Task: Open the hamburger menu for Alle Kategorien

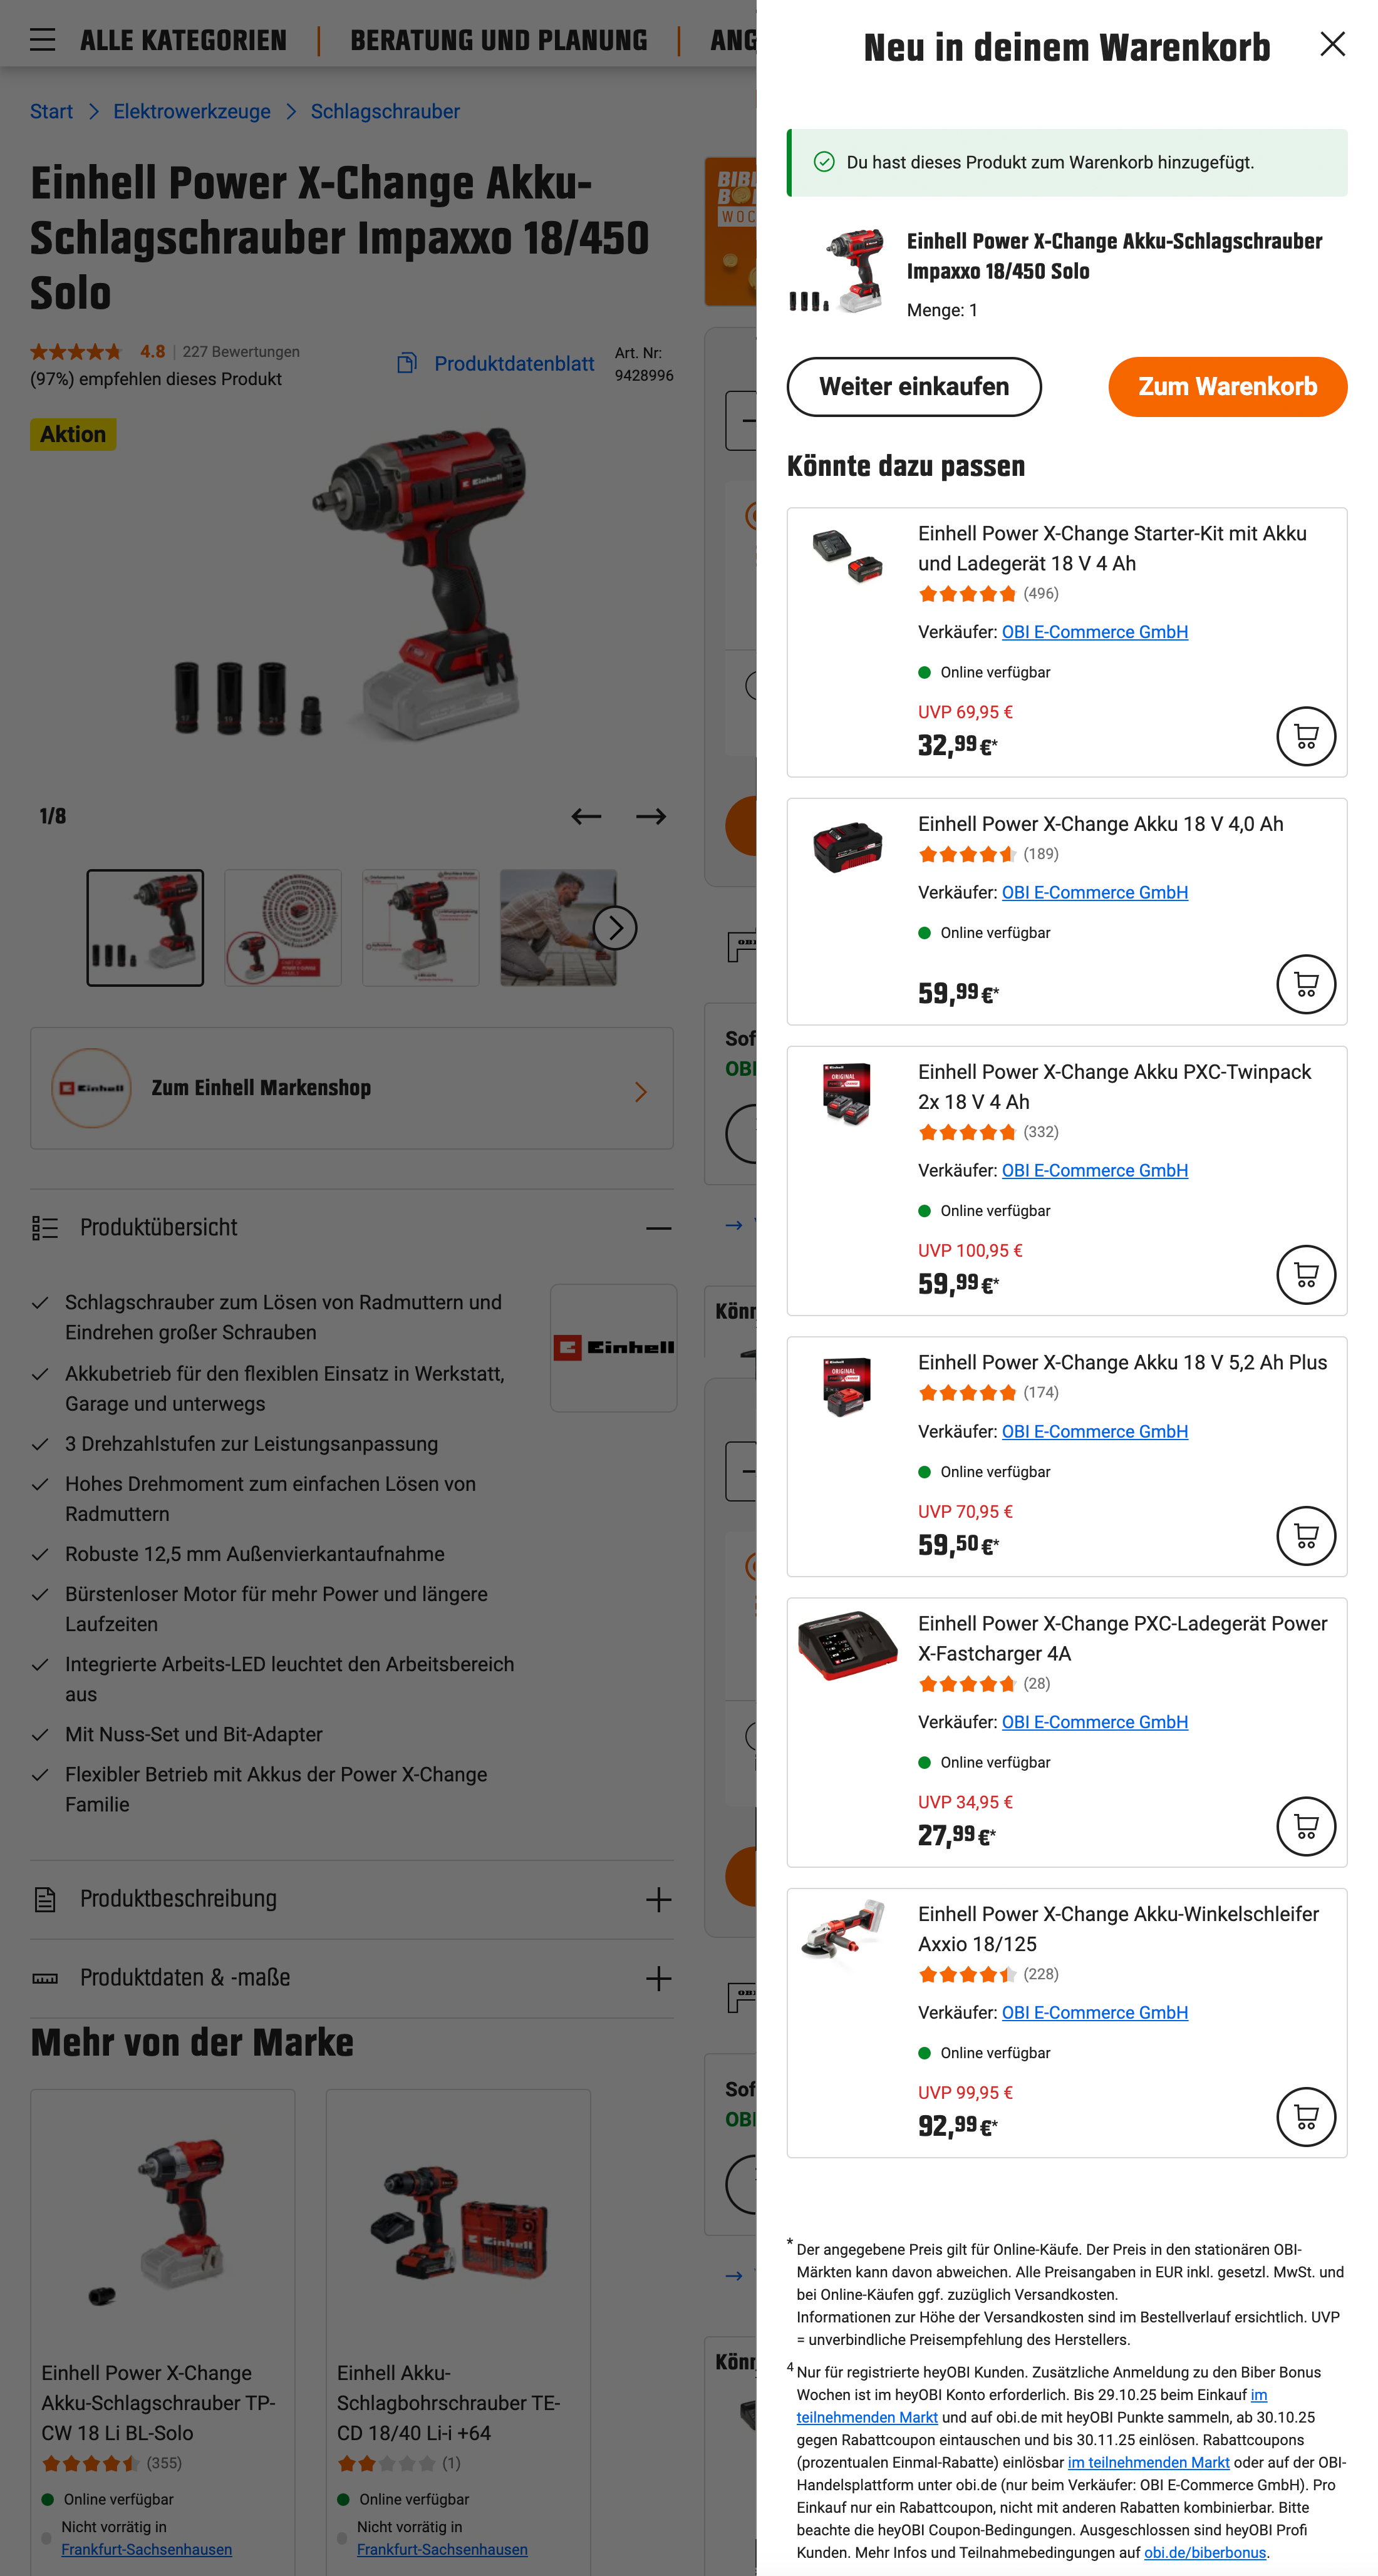Action: pyautogui.click(x=42, y=40)
